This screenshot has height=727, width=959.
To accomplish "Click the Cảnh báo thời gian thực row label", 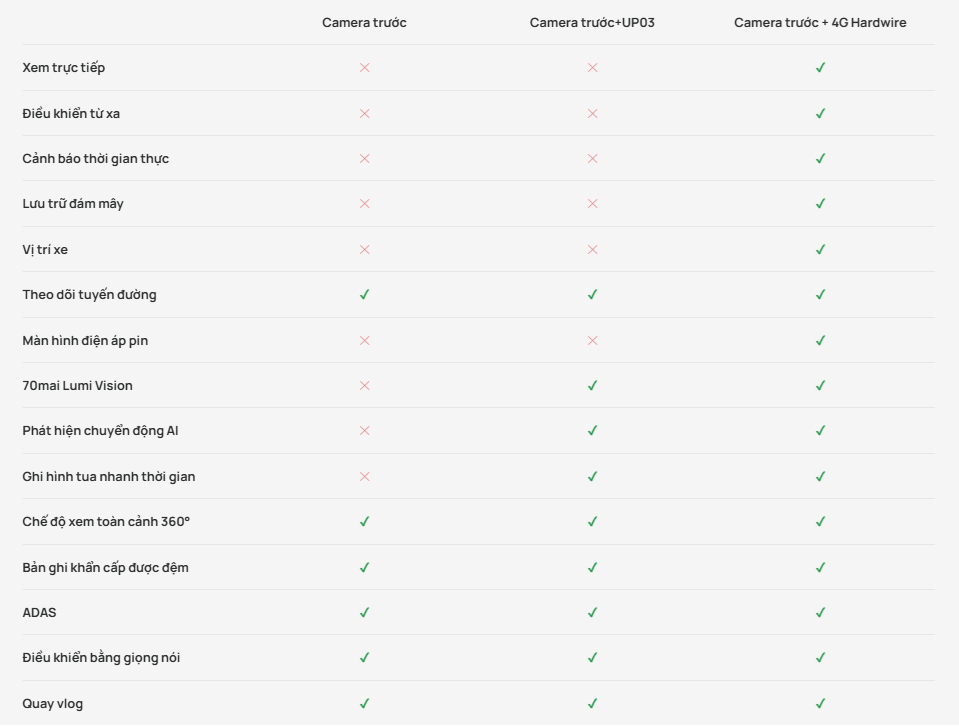I will pyautogui.click(x=96, y=159).
